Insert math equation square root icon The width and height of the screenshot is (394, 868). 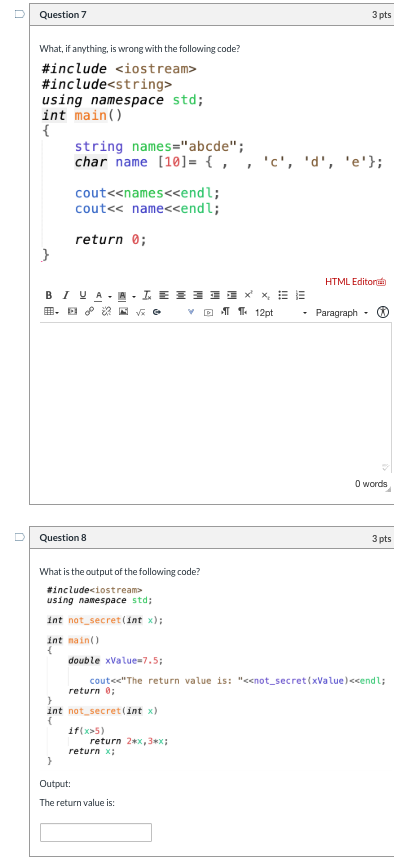pos(141,313)
